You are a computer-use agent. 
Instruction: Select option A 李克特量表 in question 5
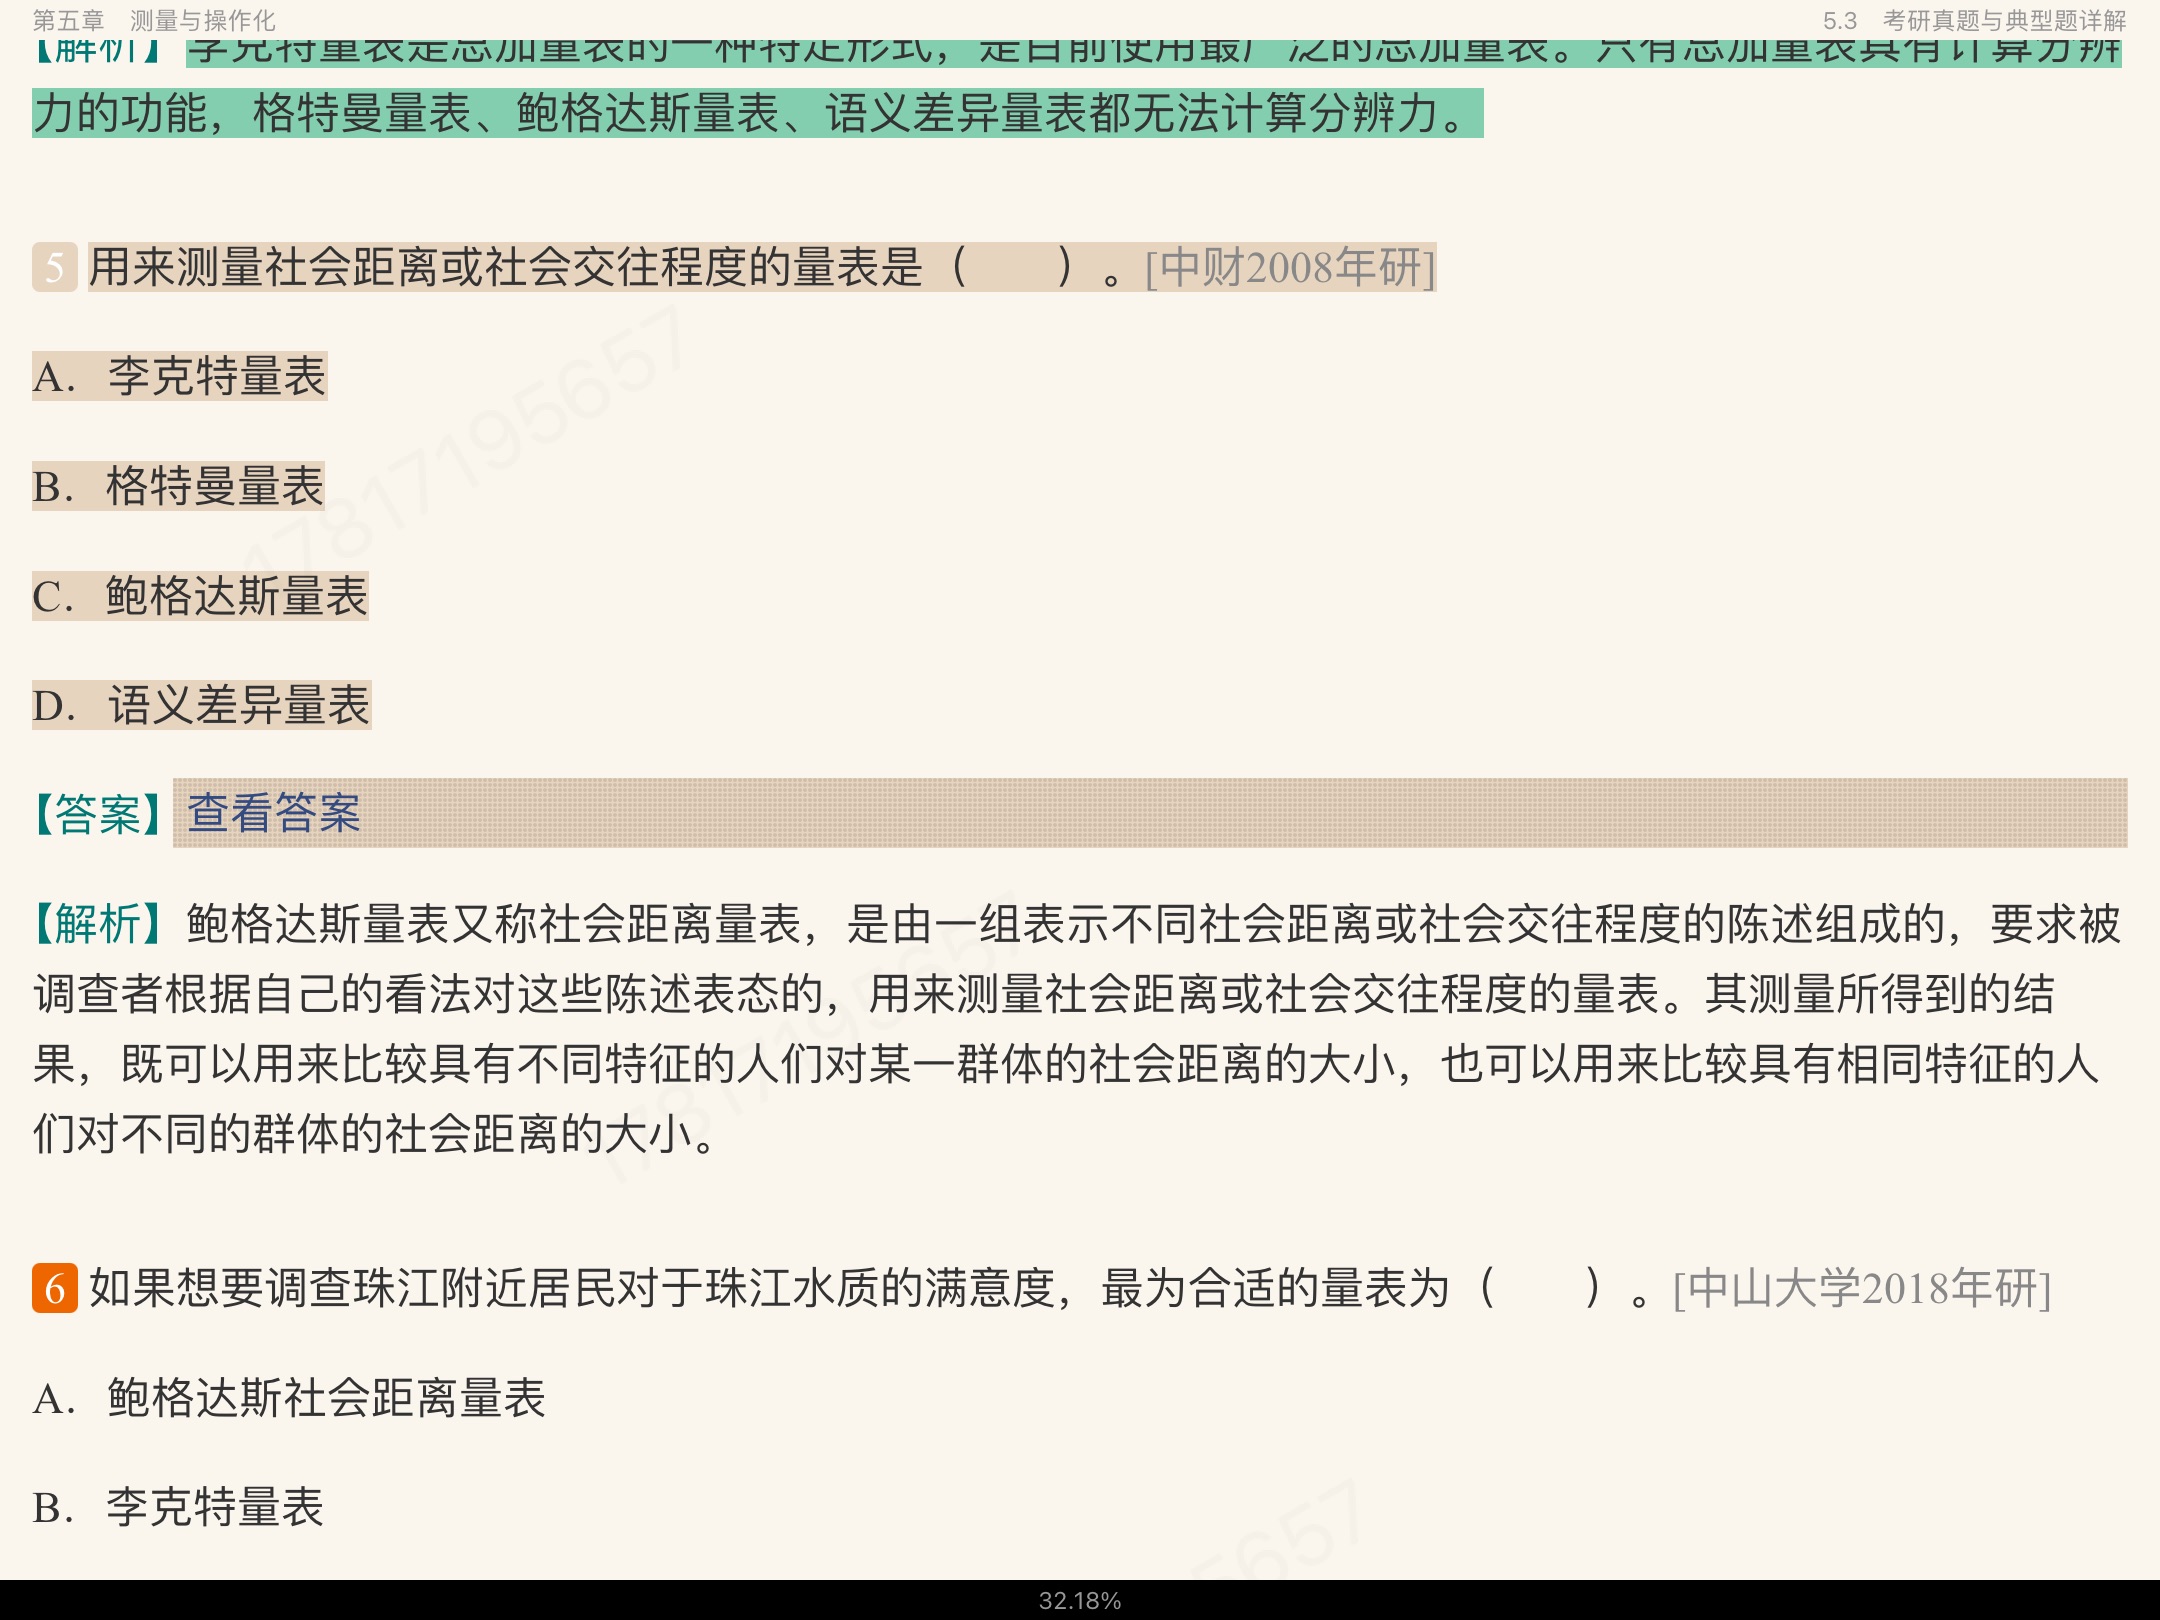pos(180,377)
